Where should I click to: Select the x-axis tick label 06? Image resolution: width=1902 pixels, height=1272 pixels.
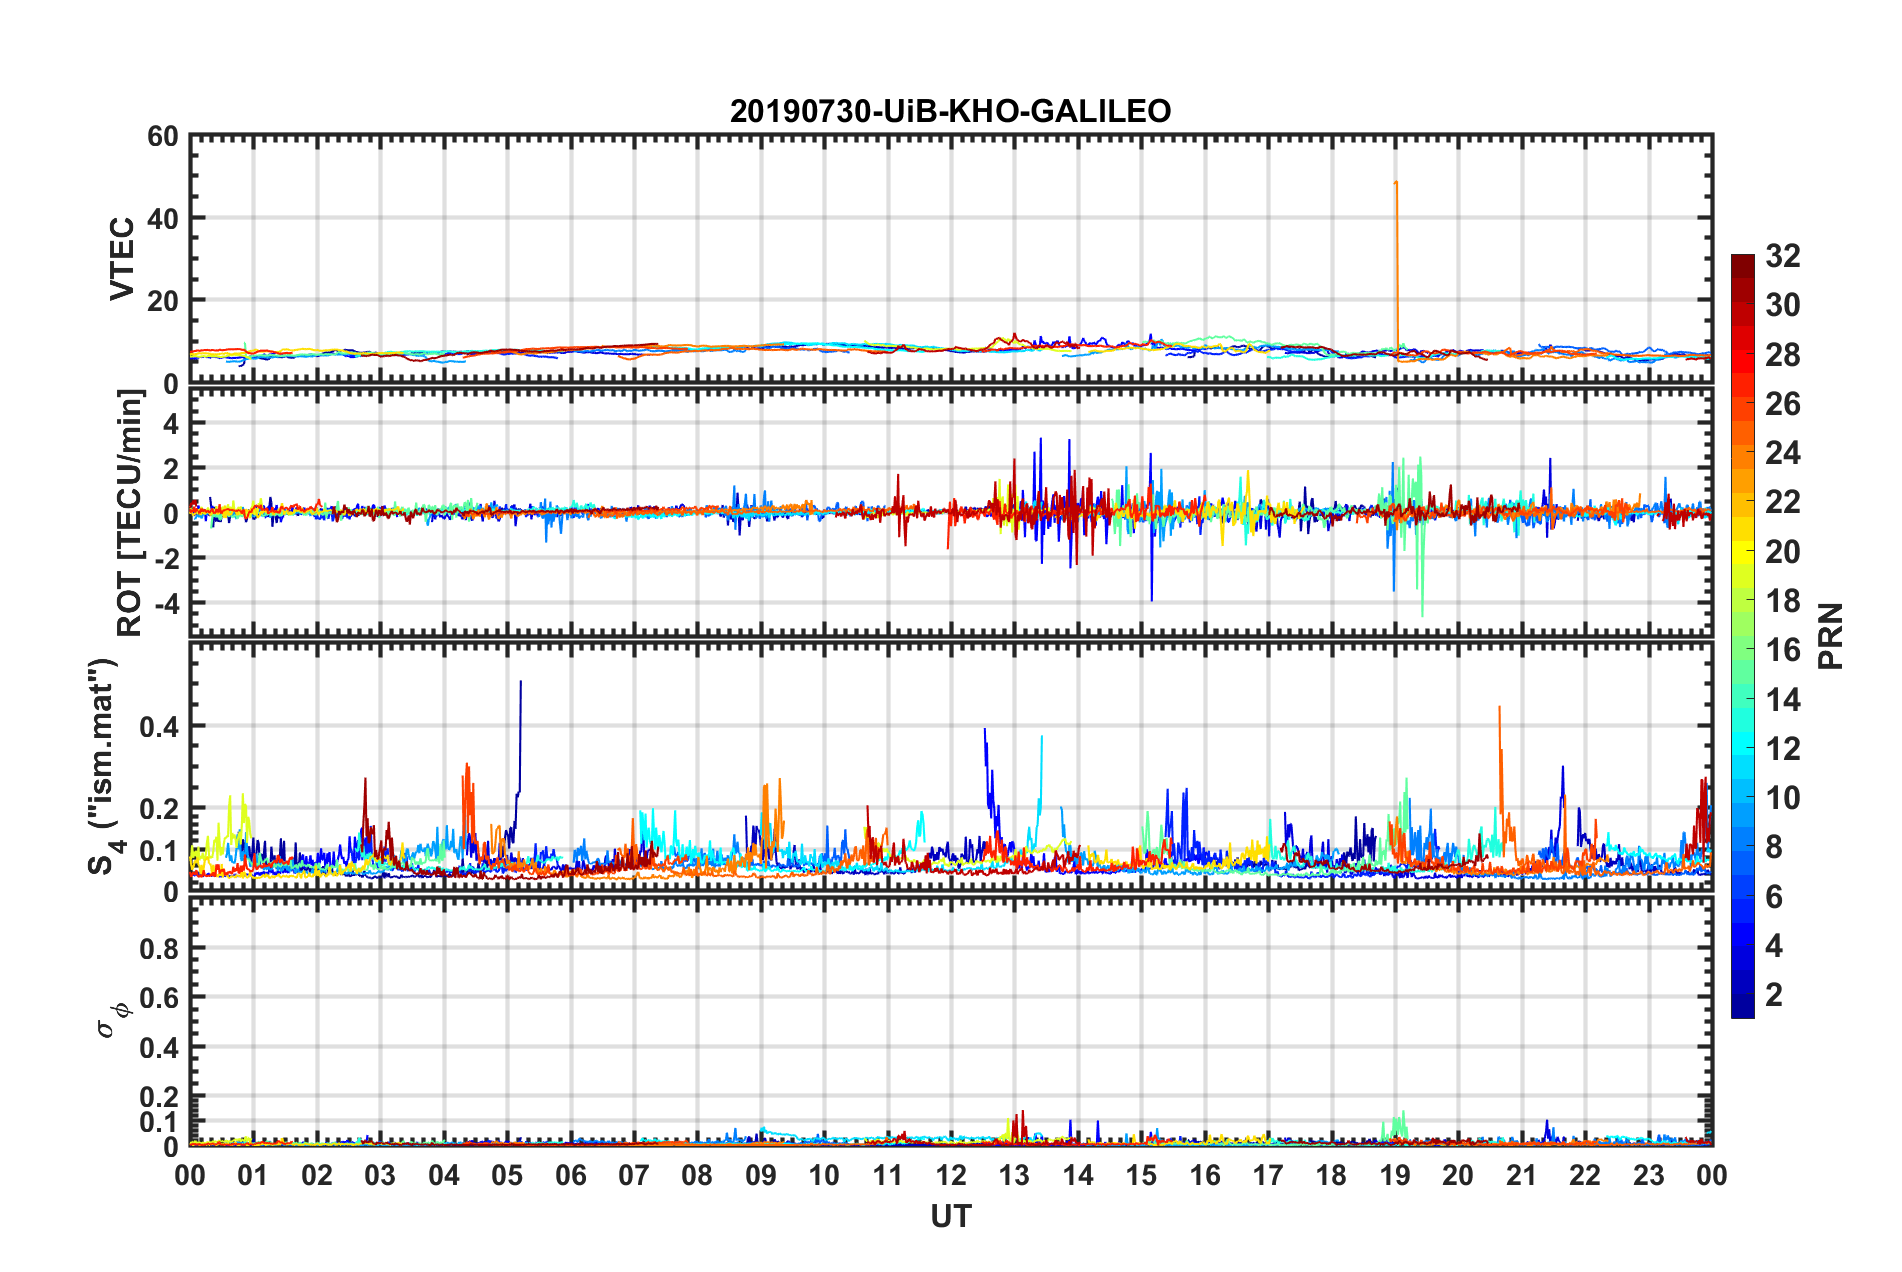coord(570,1175)
